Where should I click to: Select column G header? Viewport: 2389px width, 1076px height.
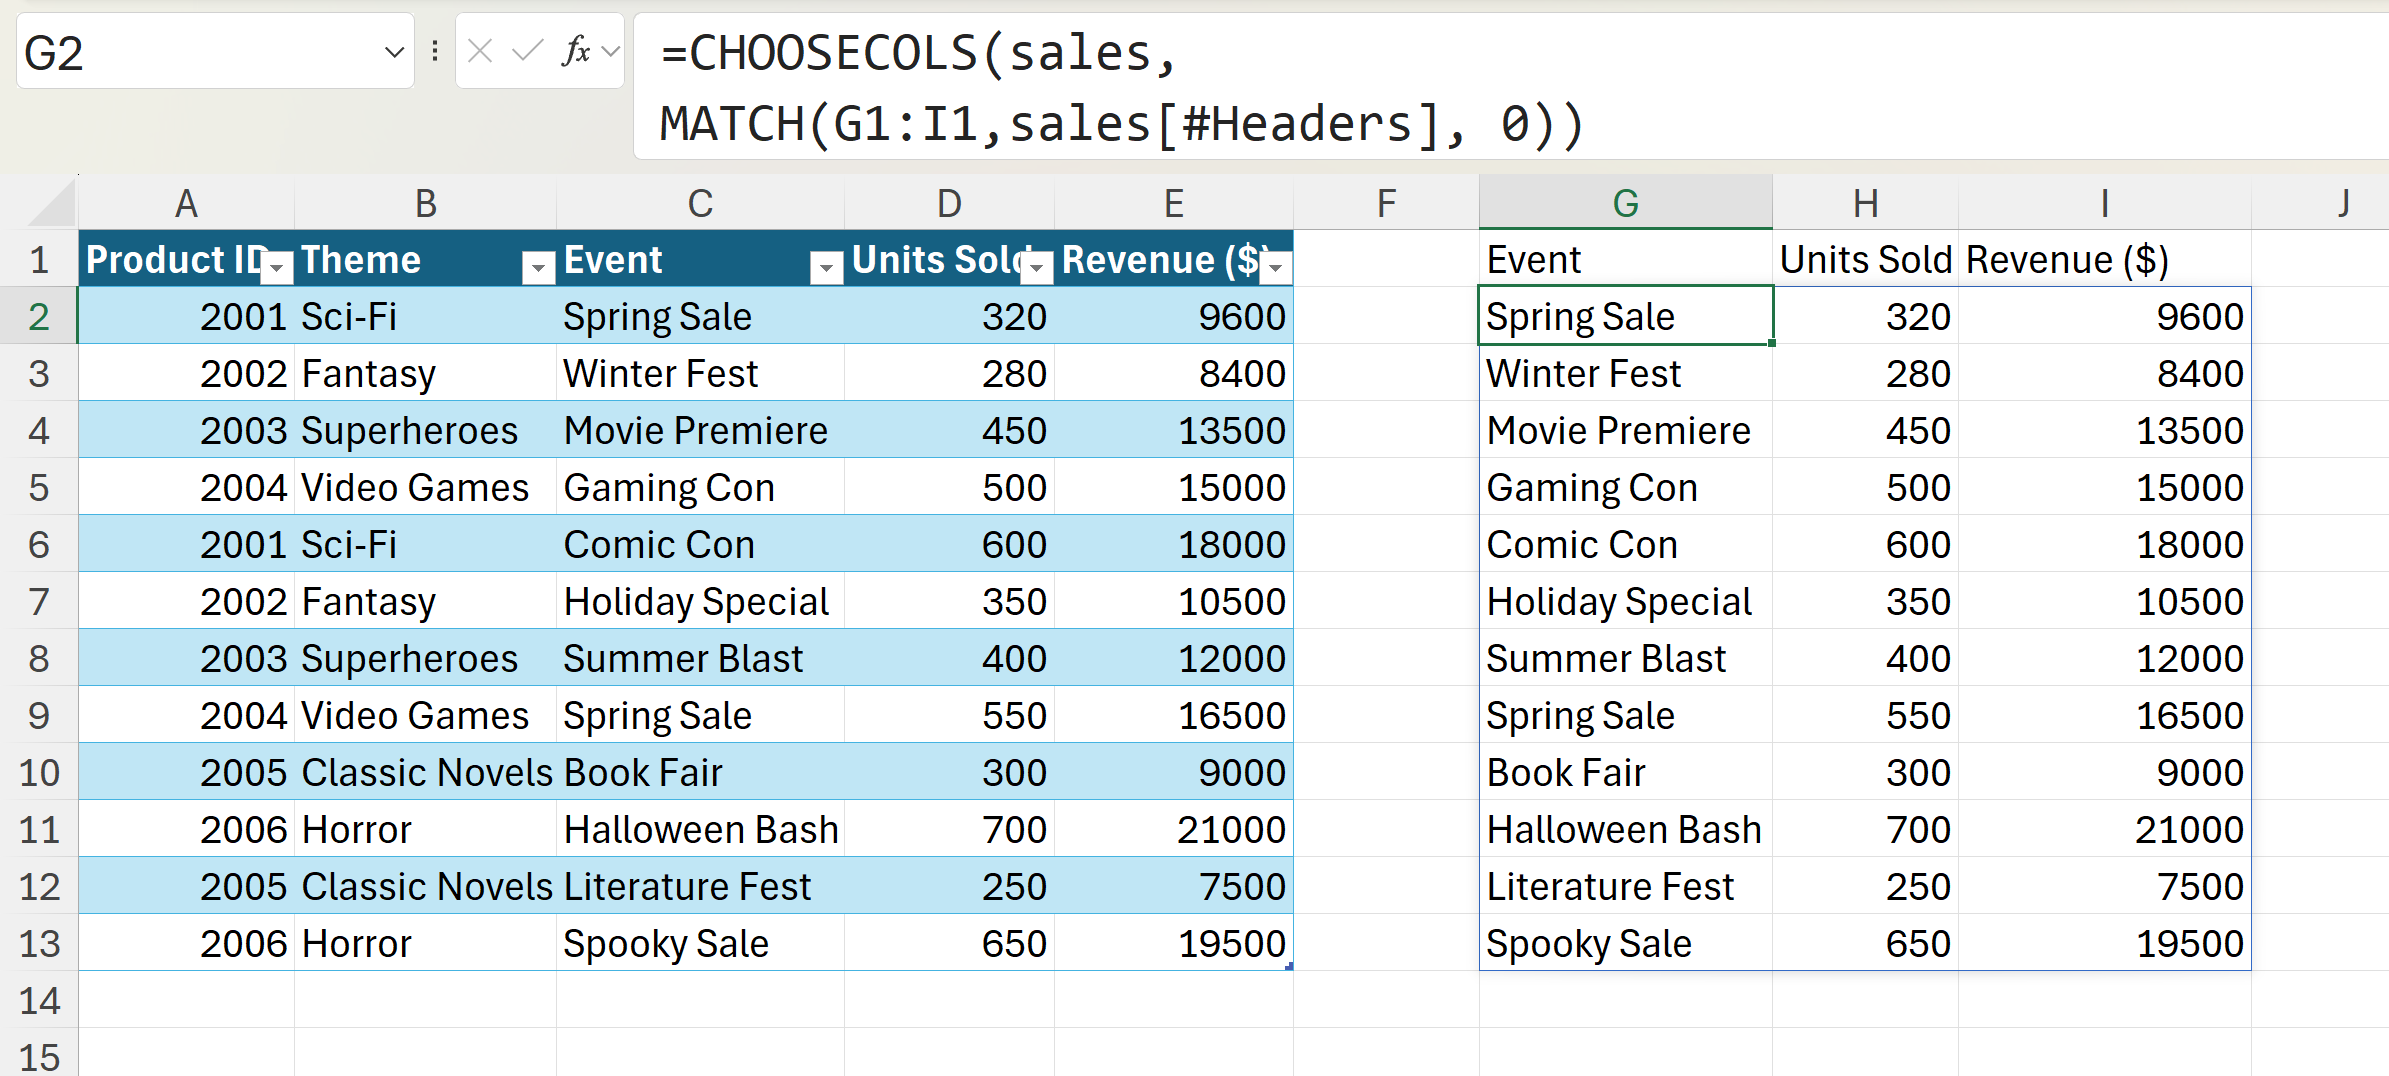pos(1625,204)
